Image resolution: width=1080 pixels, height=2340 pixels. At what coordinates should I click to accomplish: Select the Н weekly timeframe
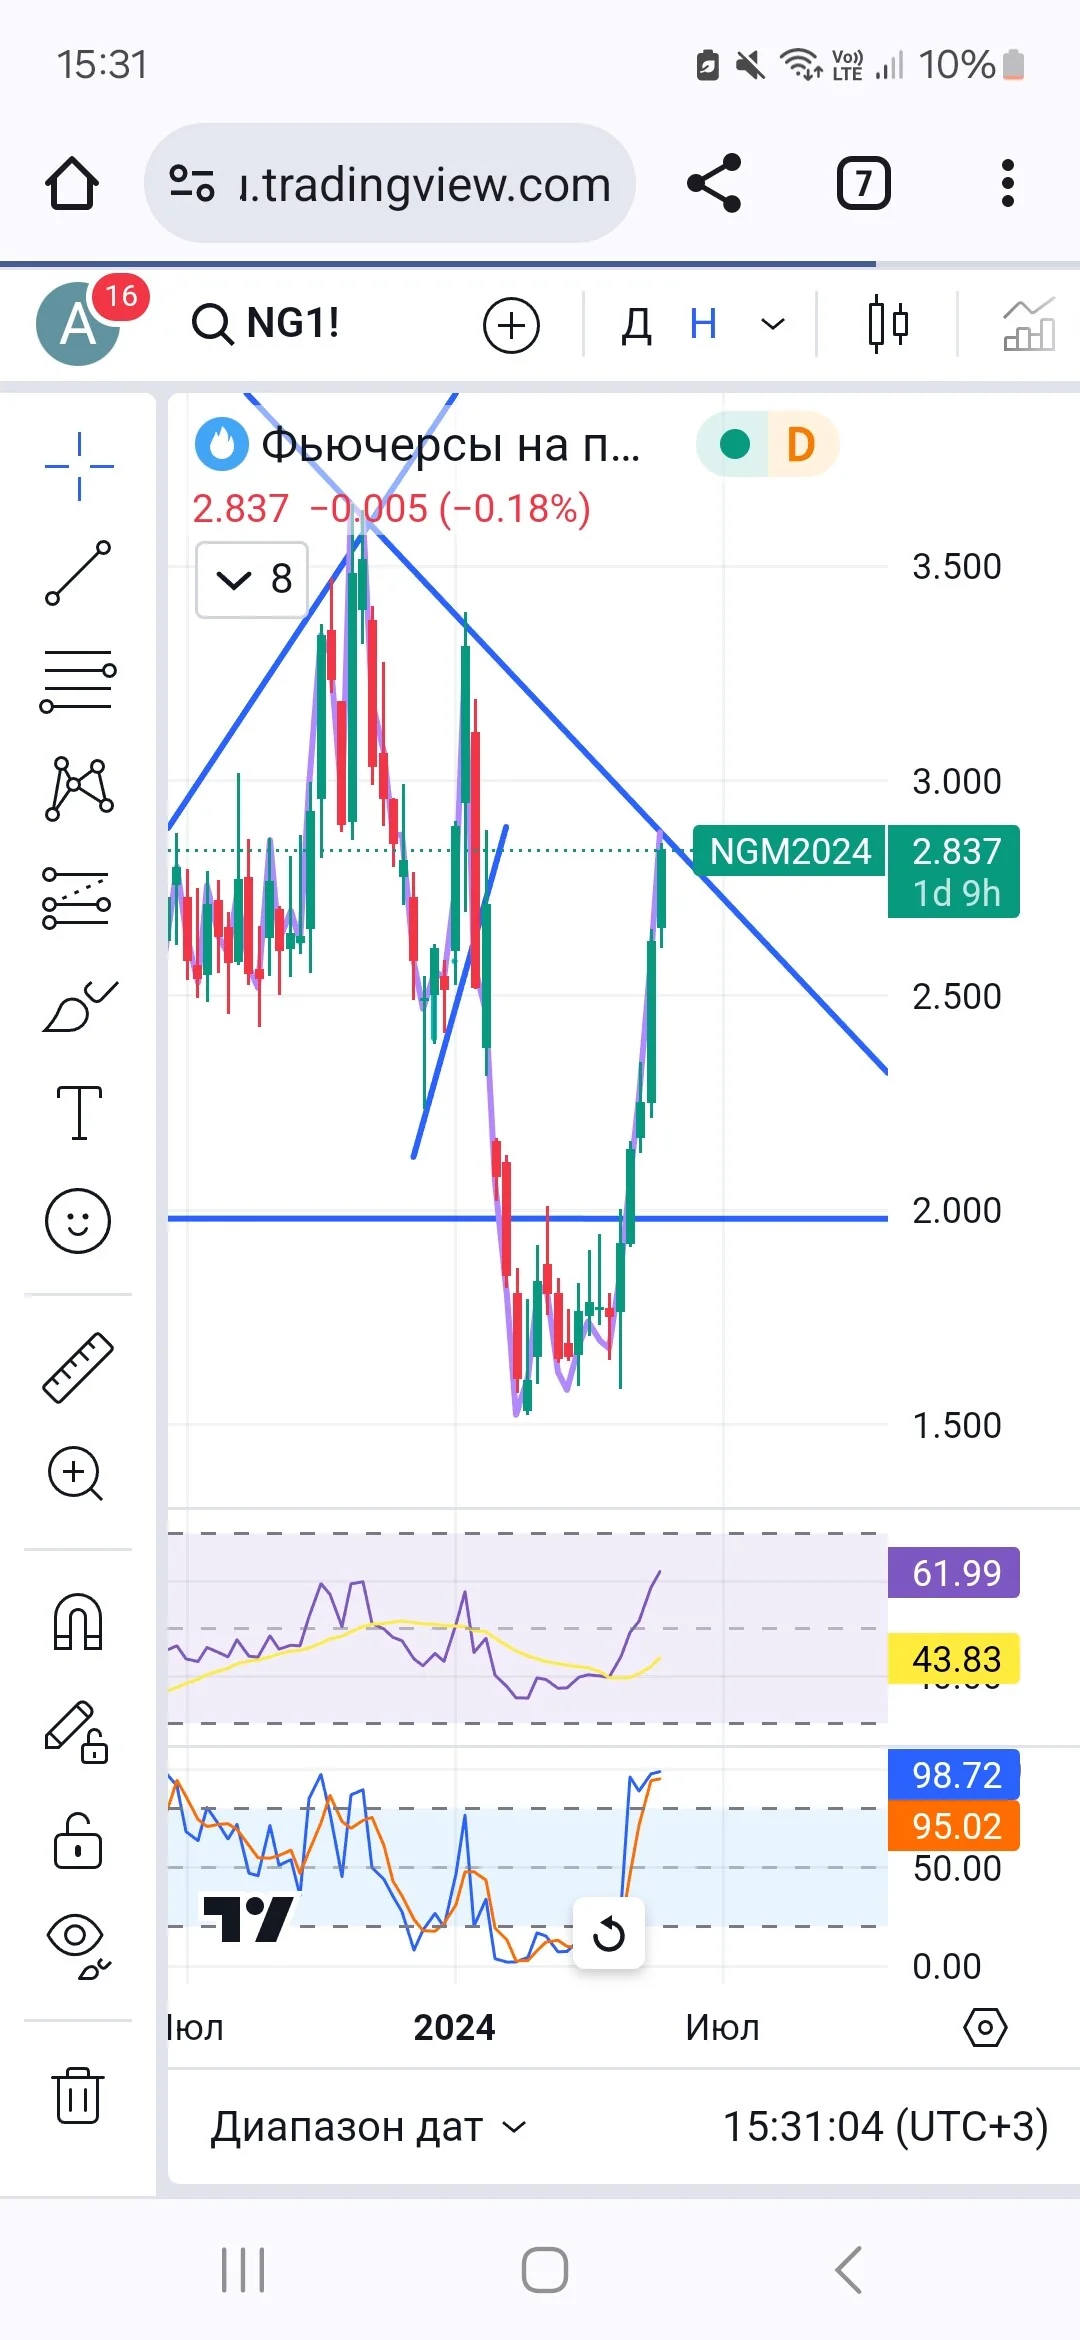tap(703, 324)
